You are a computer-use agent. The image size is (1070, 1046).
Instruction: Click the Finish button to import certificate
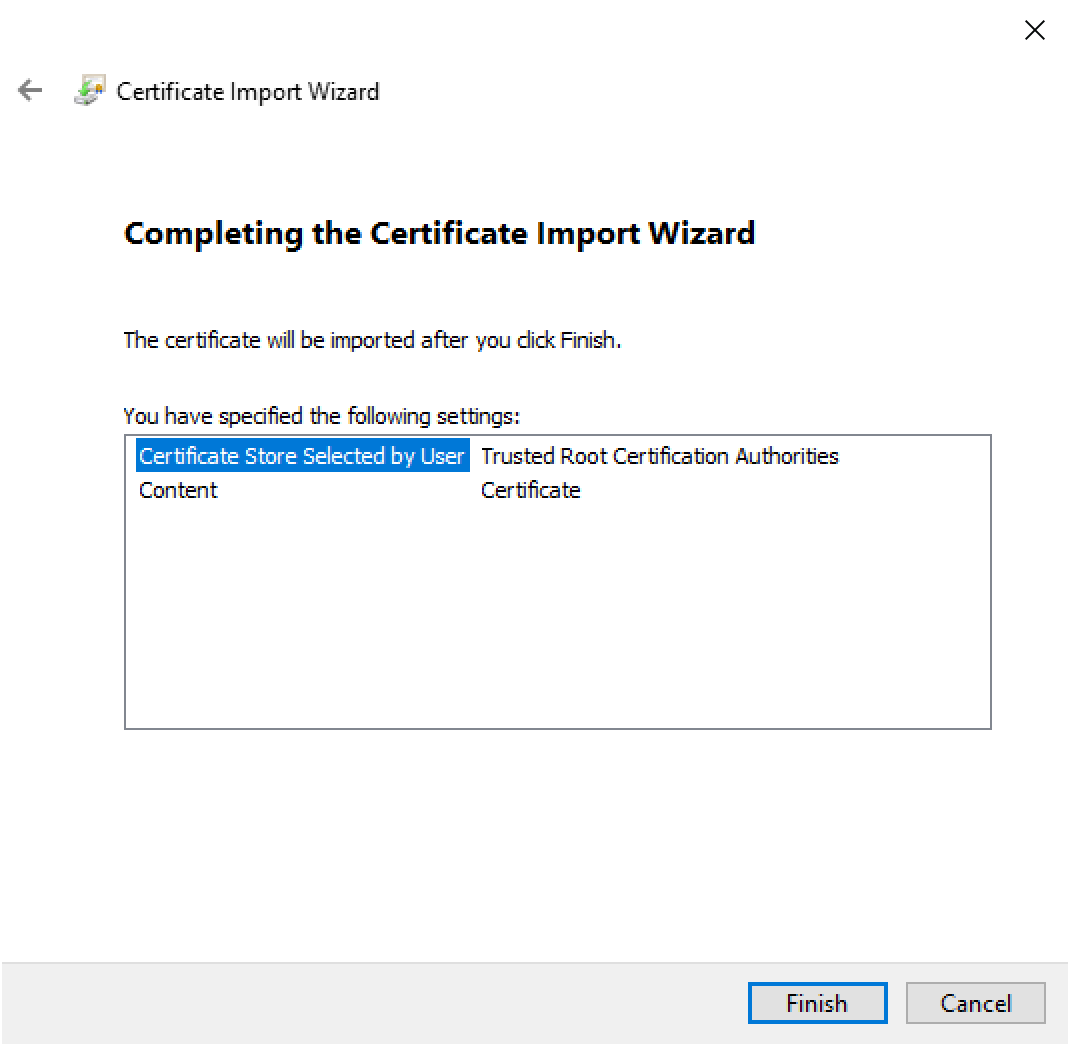coord(817,1003)
